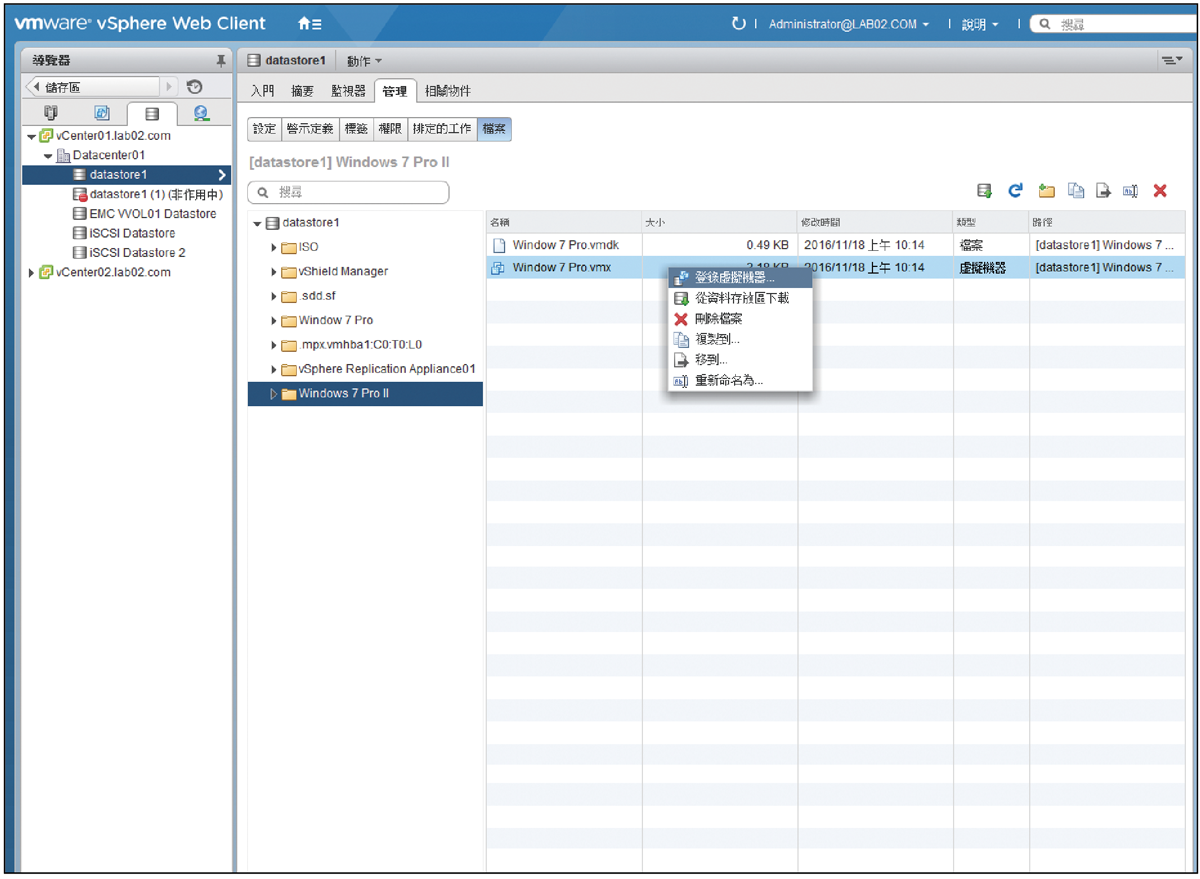Switch to Storage navigator tab

click(x=152, y=113)
